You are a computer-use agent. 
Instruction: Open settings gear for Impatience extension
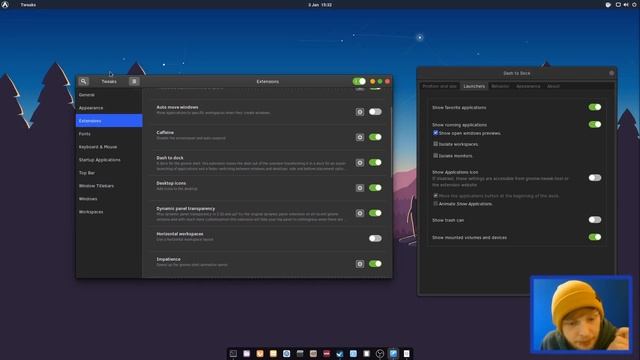pos(360,264)
